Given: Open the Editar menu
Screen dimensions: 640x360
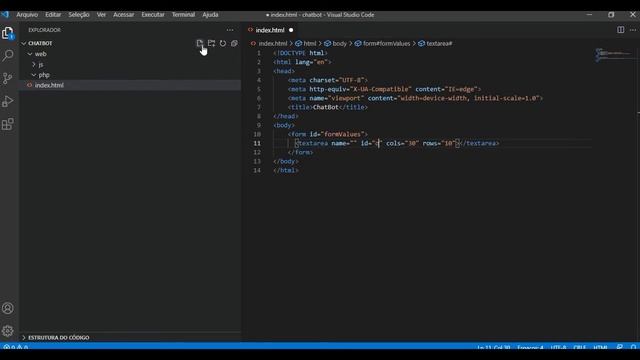Looking at the screenshot, I should pos(53,15).
